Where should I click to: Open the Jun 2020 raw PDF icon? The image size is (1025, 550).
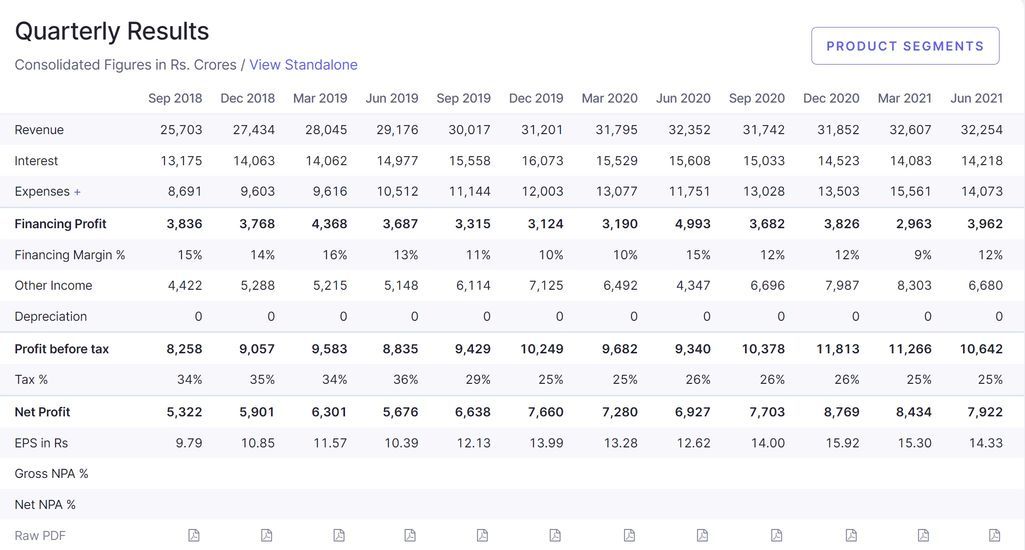point(702,536)
